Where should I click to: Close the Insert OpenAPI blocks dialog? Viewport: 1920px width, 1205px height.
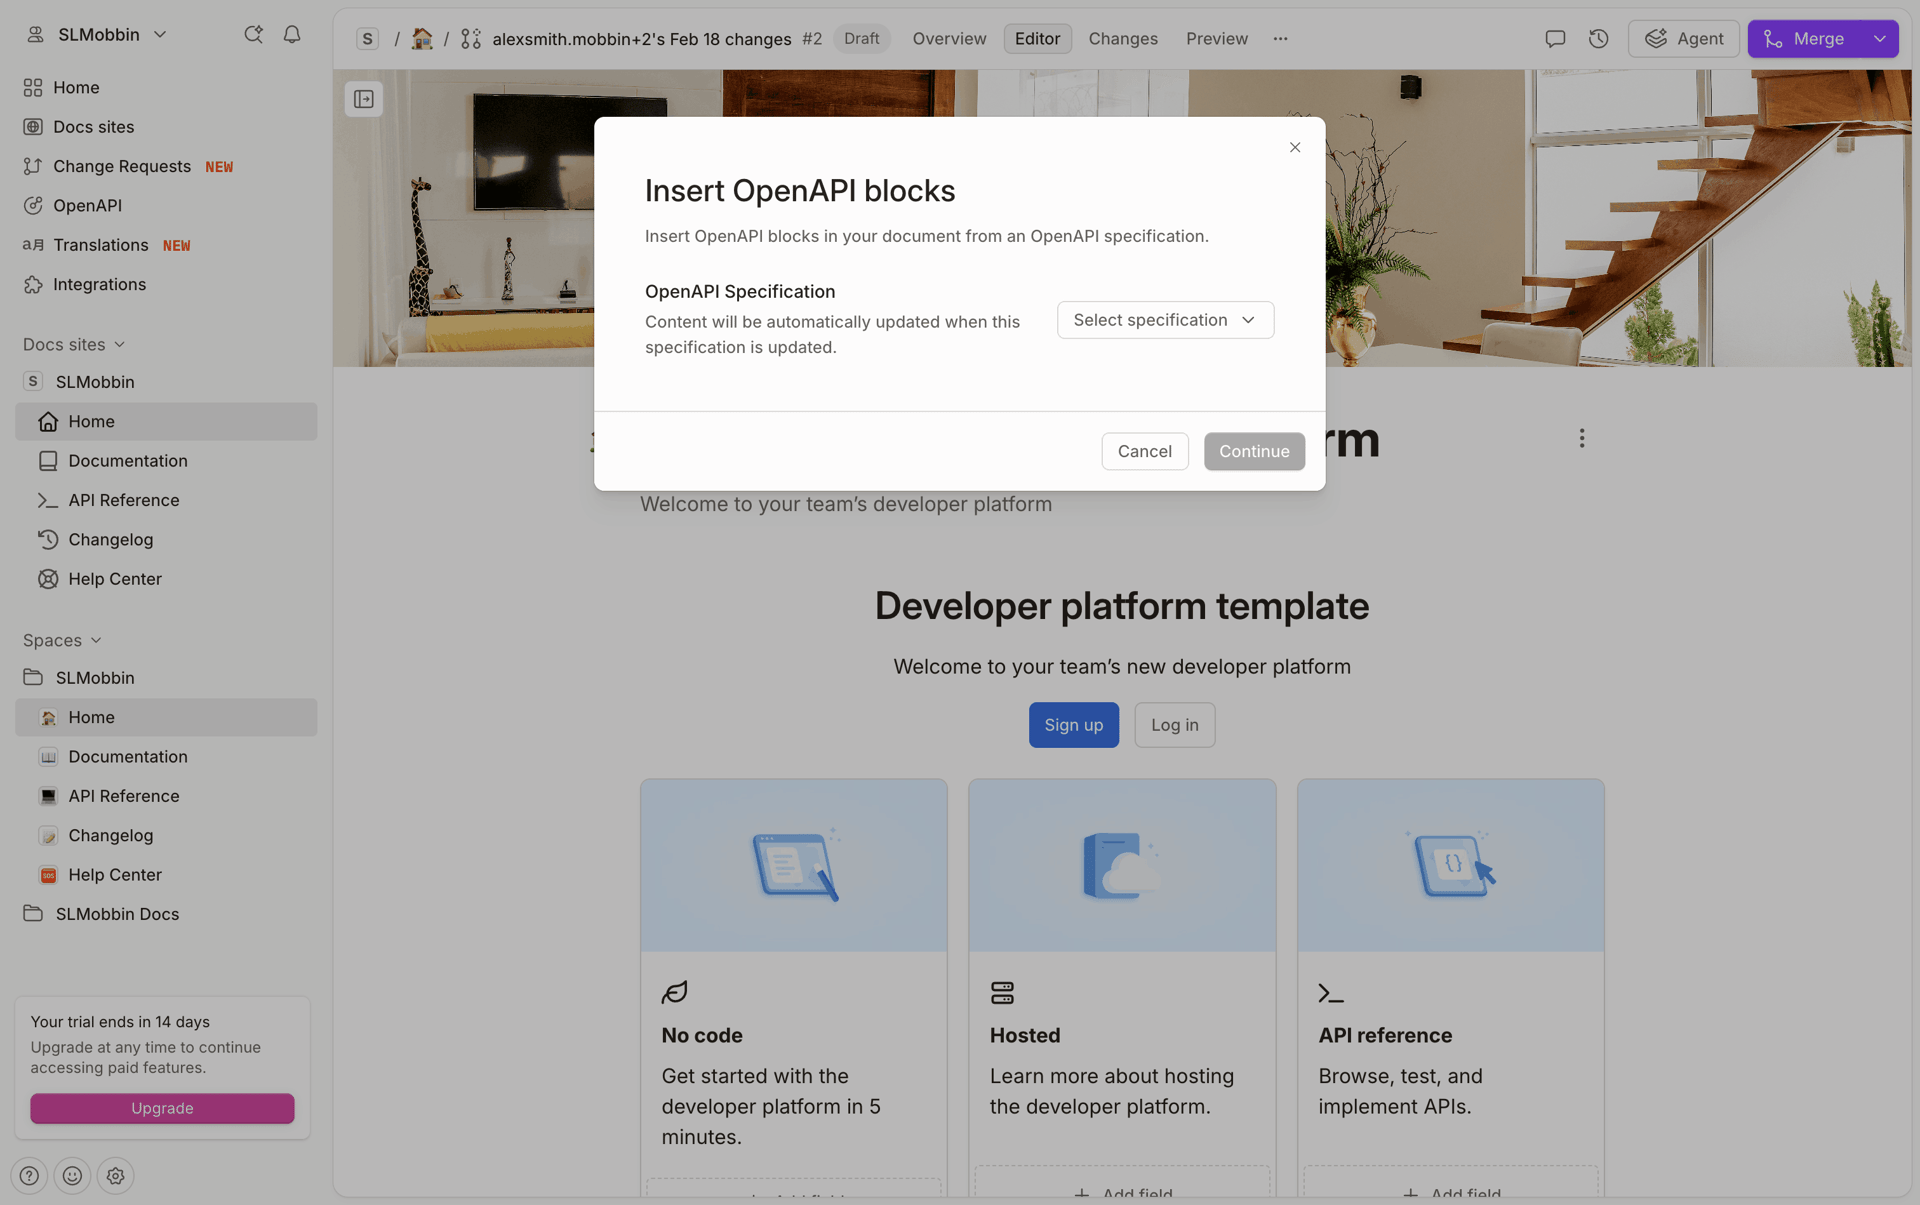[1295, 147]
